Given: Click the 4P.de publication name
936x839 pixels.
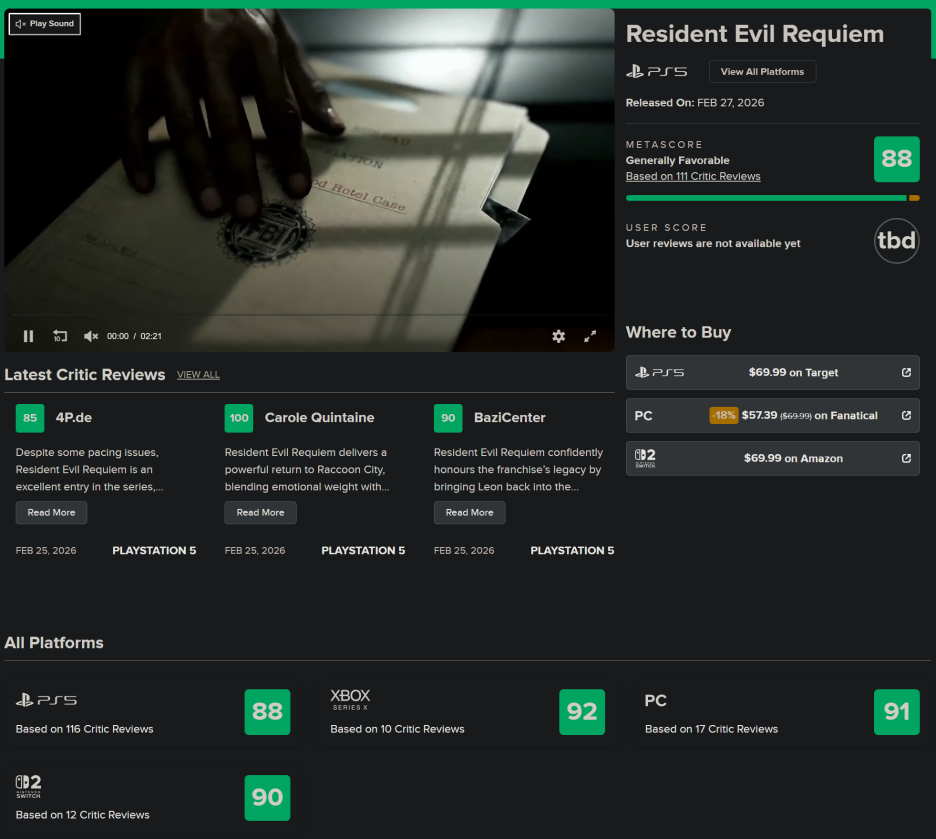Looking at the screenshot, I should 74,418.
